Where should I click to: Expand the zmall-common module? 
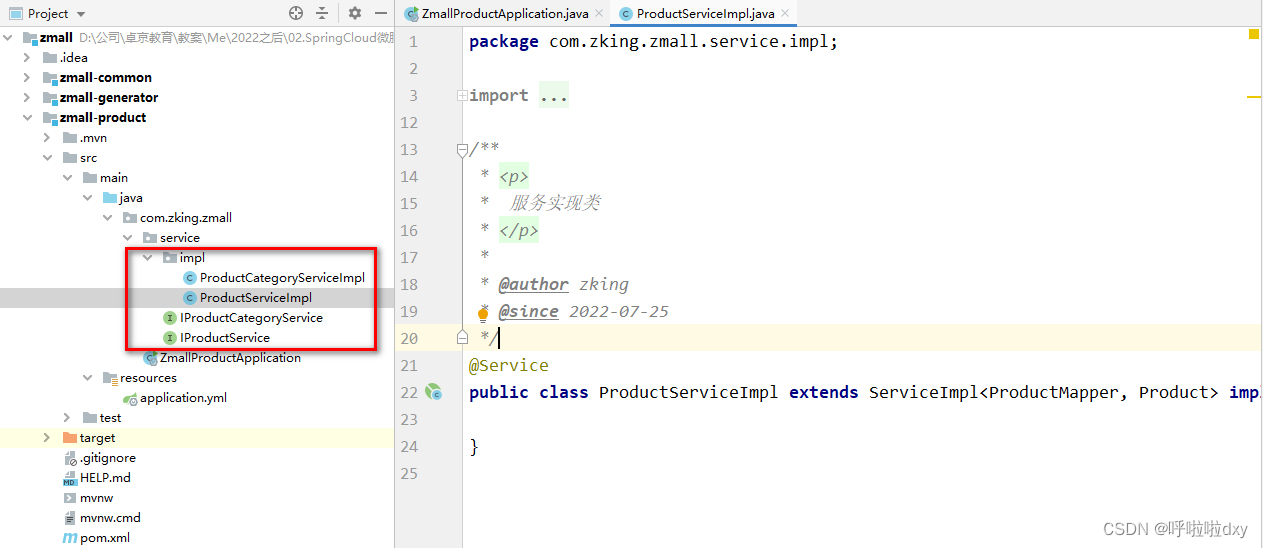27,78
